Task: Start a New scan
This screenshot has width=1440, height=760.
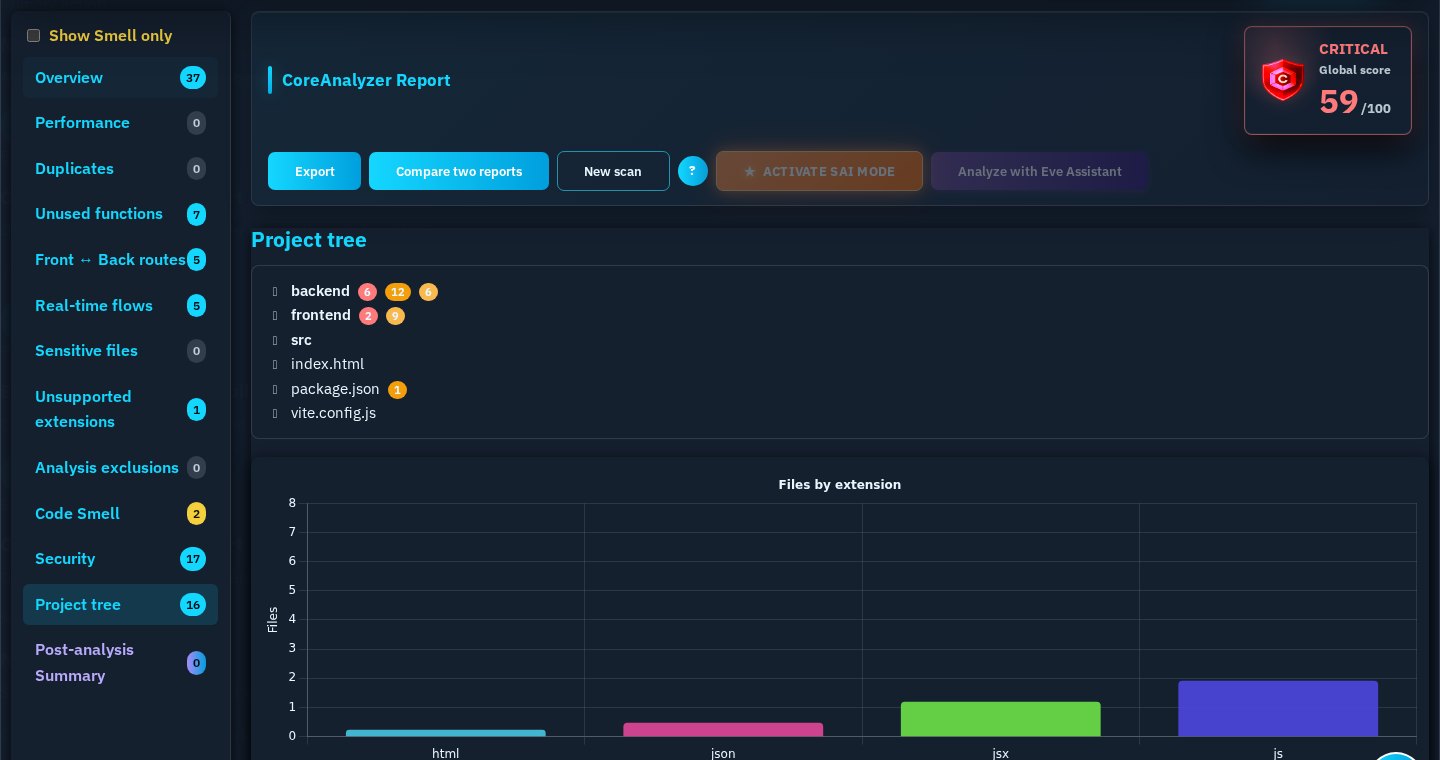Action: coord(613,171)
